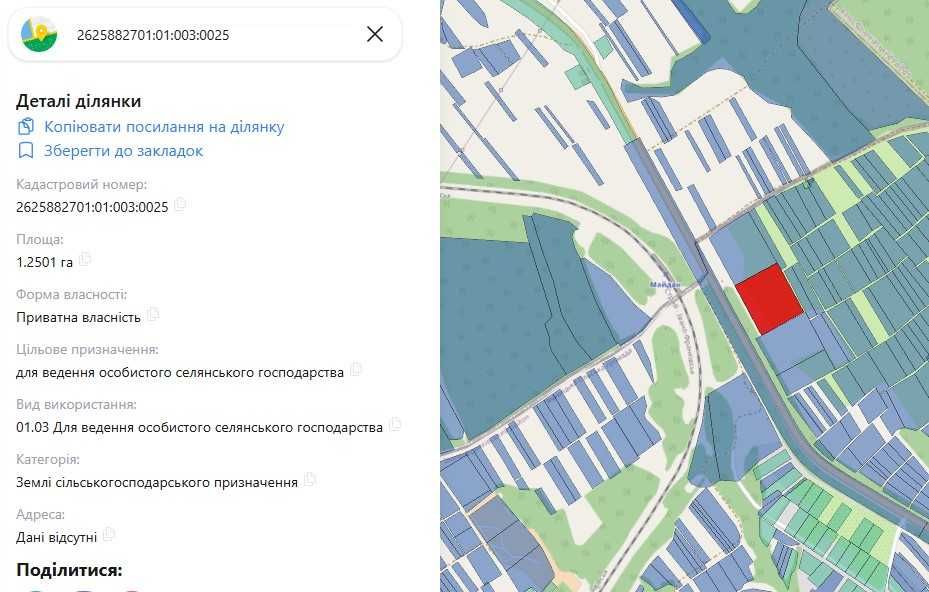Viewport: 929px width, 592px height.
Task: Open the Копіювати посилання на ділянку link
Action: 164,127
